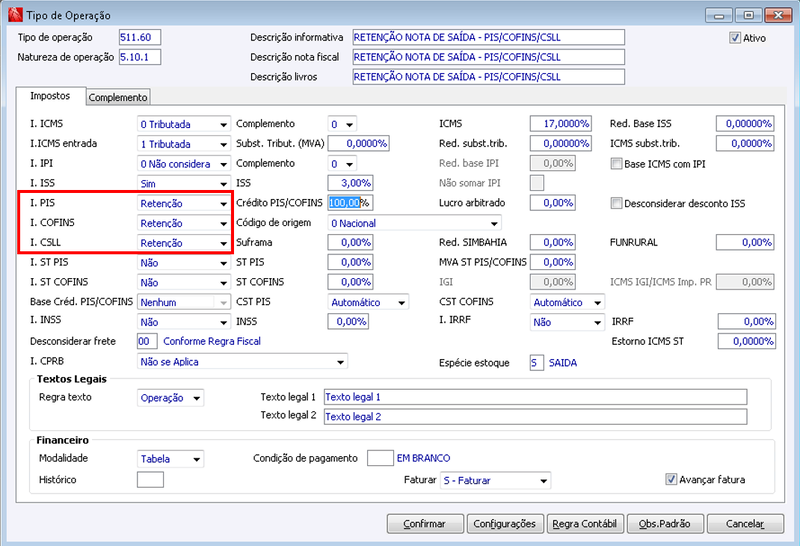The image size is (800, 546).
Task: Click the Tipo de operação field
Action: tap(140, 37)
